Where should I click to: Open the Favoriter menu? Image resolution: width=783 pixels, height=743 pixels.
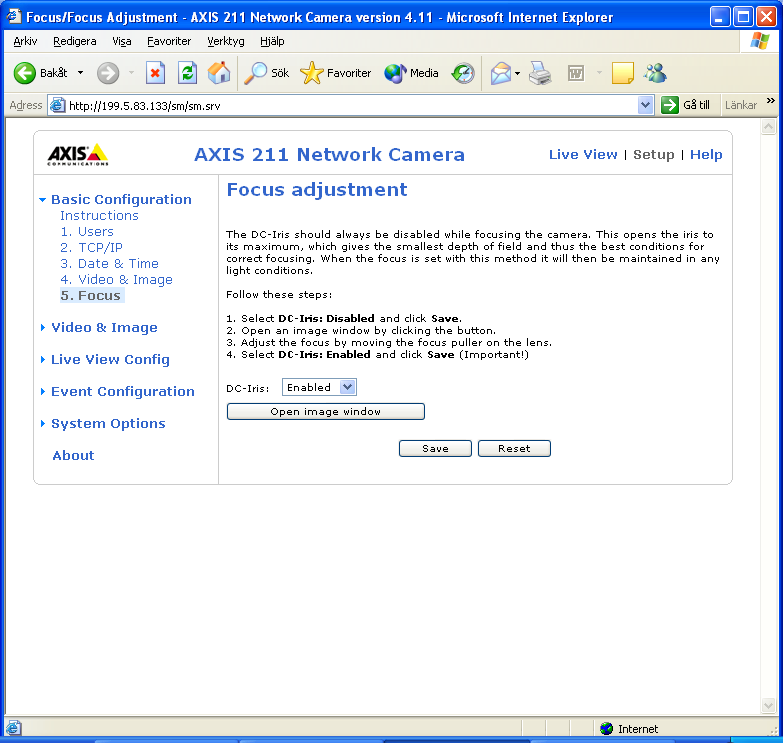(169, 41)
